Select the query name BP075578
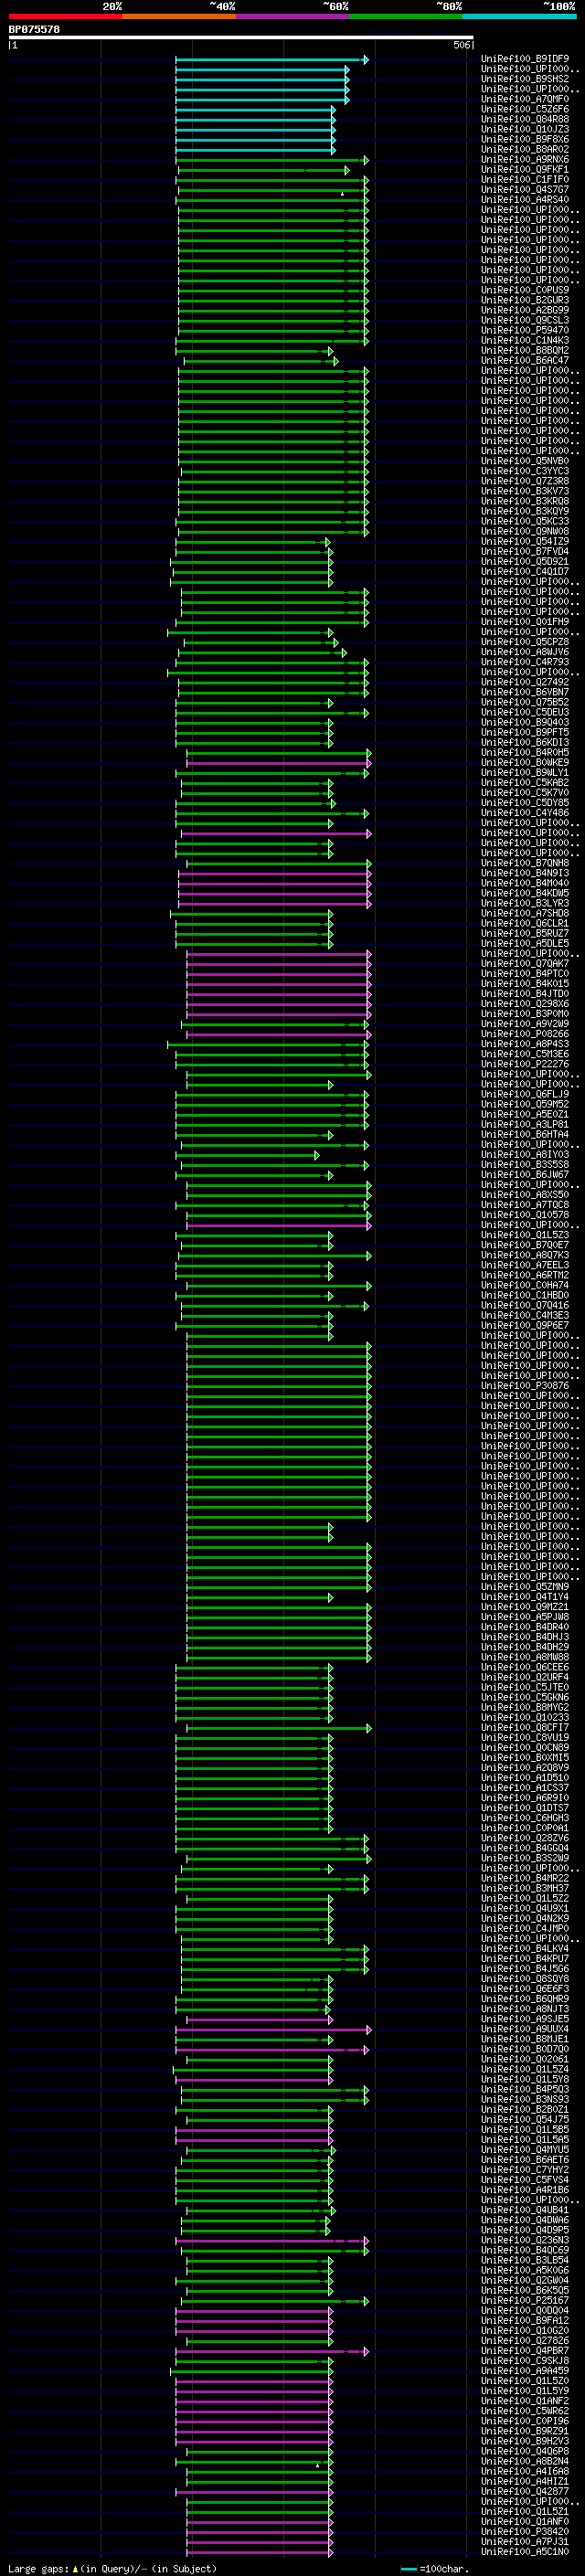Image resolution: width=585 pixels, height=2576 pixels. 34,29
